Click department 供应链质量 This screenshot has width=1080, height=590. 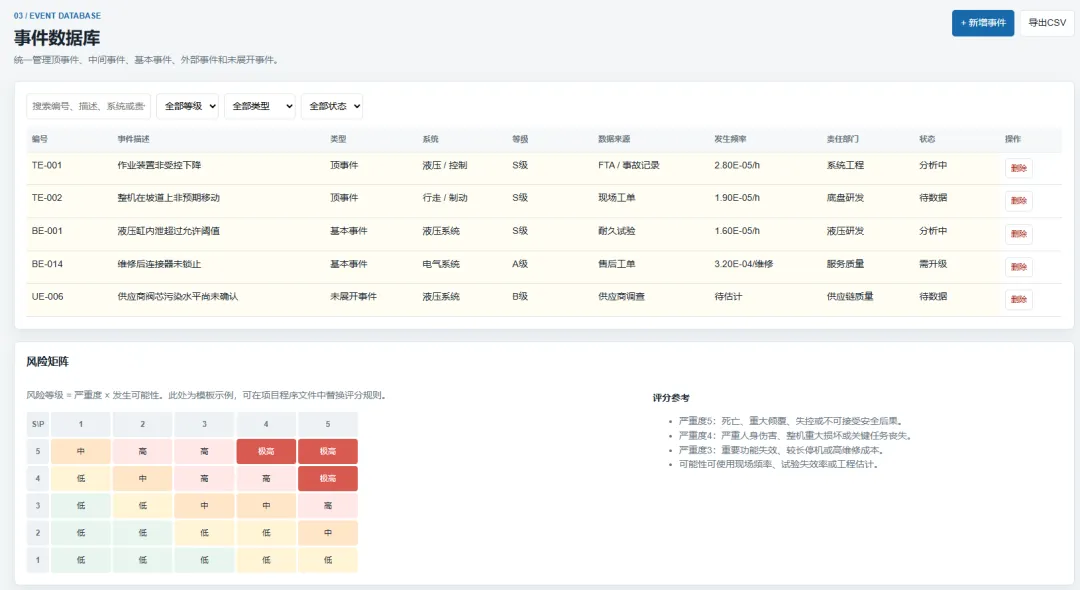tap(850, 297)
